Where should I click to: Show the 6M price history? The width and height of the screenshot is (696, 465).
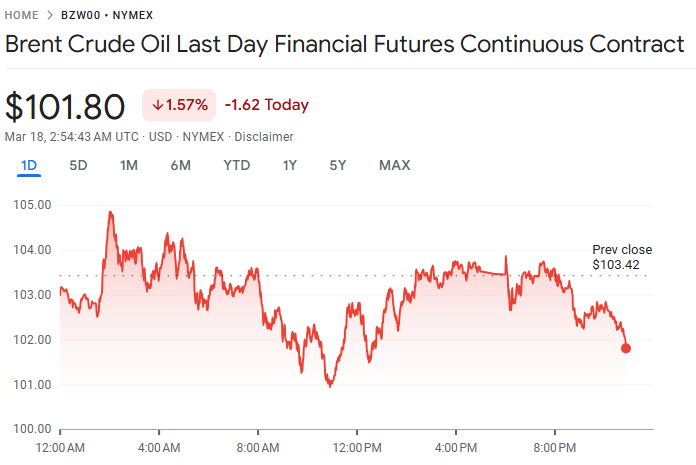tap(180, 165)
